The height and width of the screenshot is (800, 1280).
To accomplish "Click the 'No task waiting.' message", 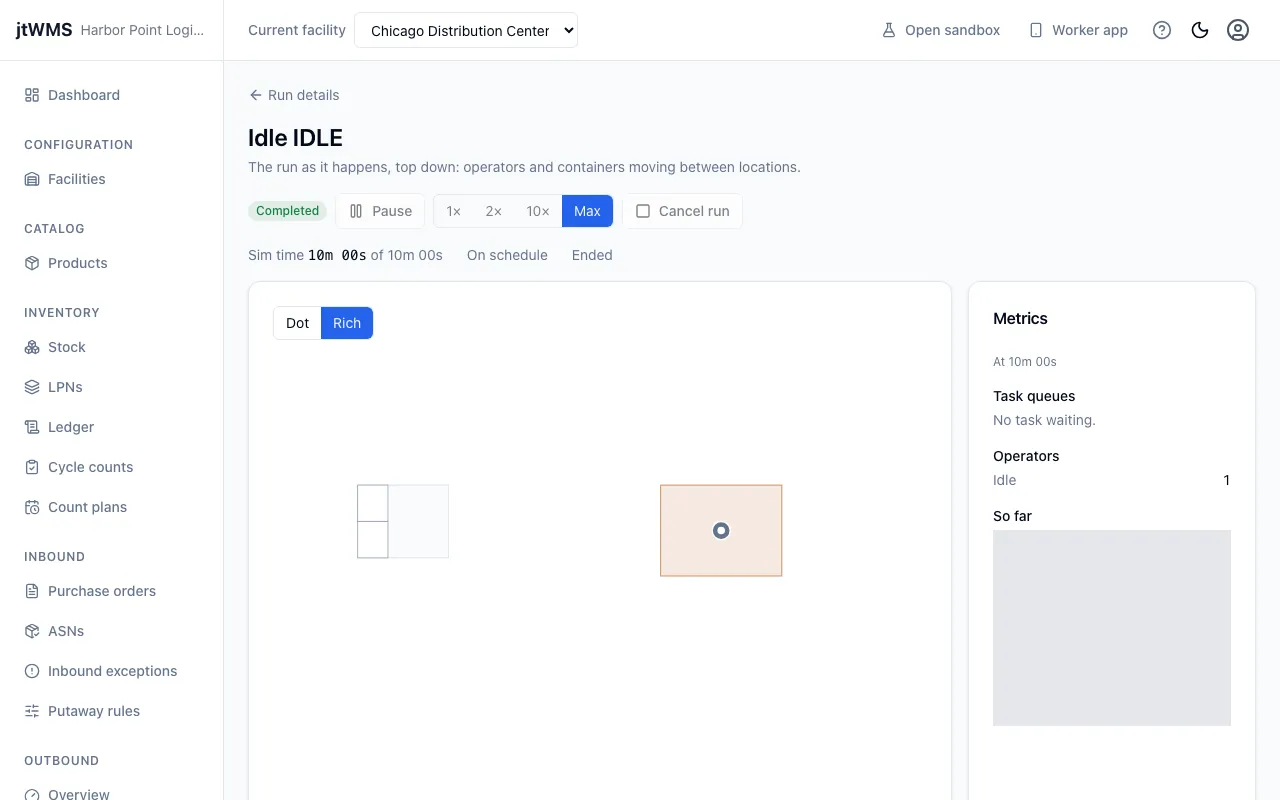I will (x=1044, y=420).
